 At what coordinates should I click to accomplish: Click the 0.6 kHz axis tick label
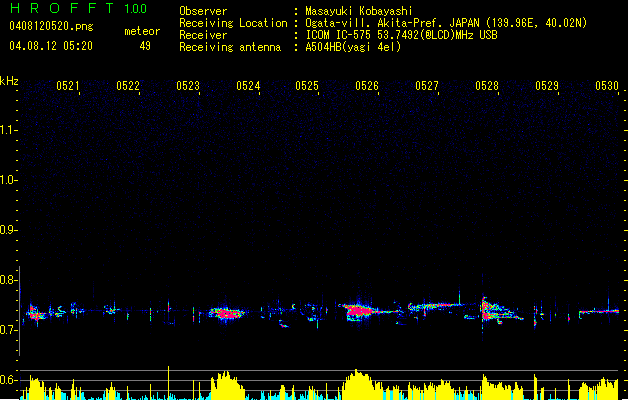point(8,380)
